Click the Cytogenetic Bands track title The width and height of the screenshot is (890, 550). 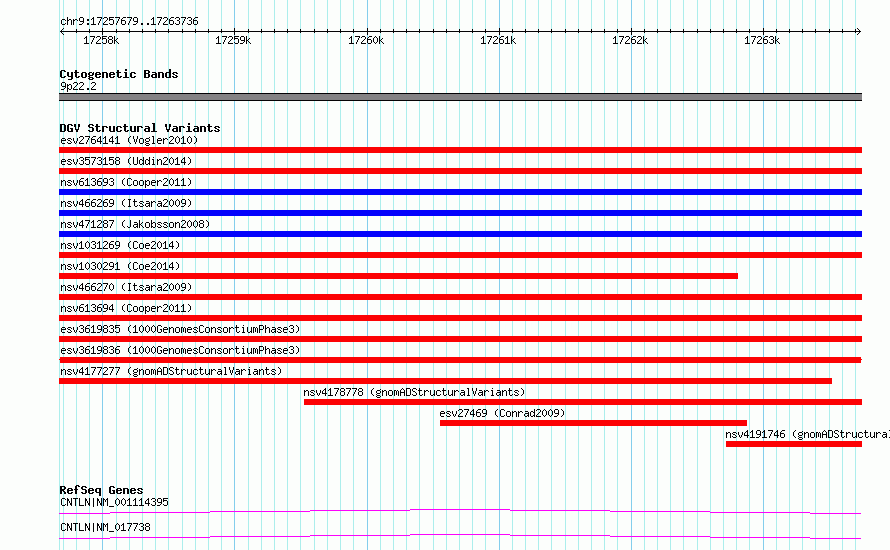coord(119,74)
